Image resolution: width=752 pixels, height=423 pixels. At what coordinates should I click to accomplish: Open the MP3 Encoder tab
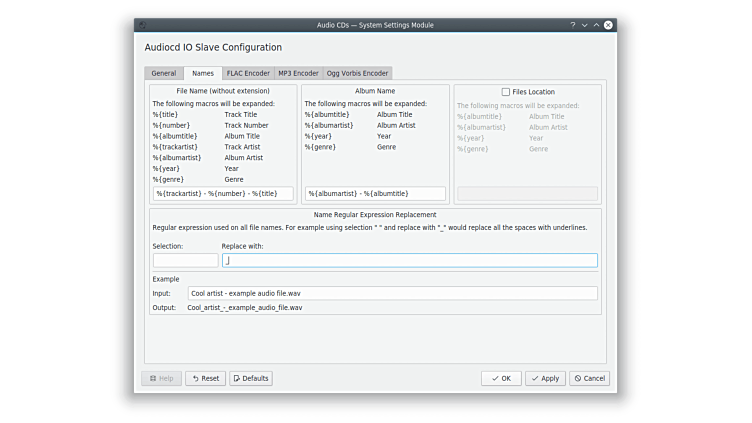(x=298, y=73)
